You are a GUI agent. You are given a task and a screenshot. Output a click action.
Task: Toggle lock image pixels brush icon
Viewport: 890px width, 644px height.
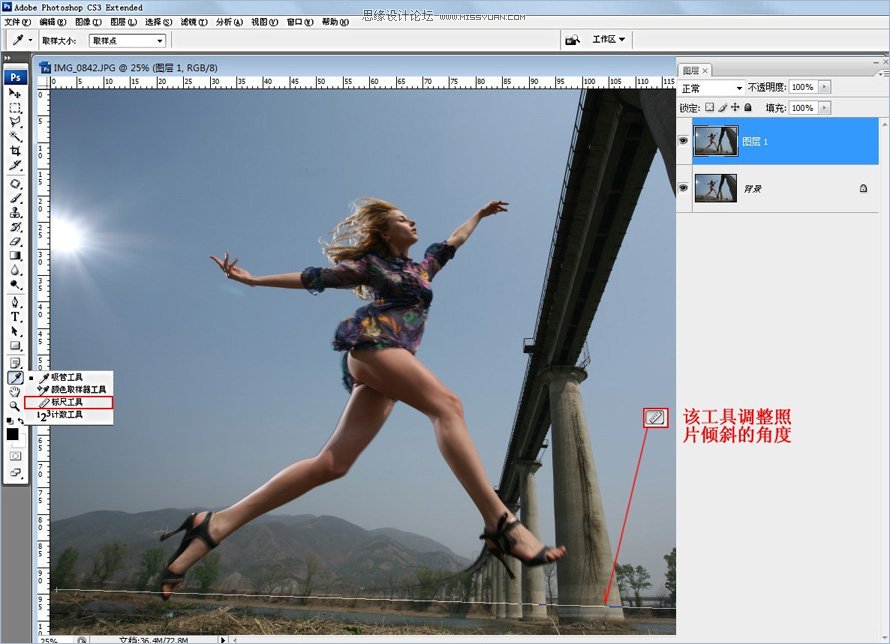click(723, 107)
